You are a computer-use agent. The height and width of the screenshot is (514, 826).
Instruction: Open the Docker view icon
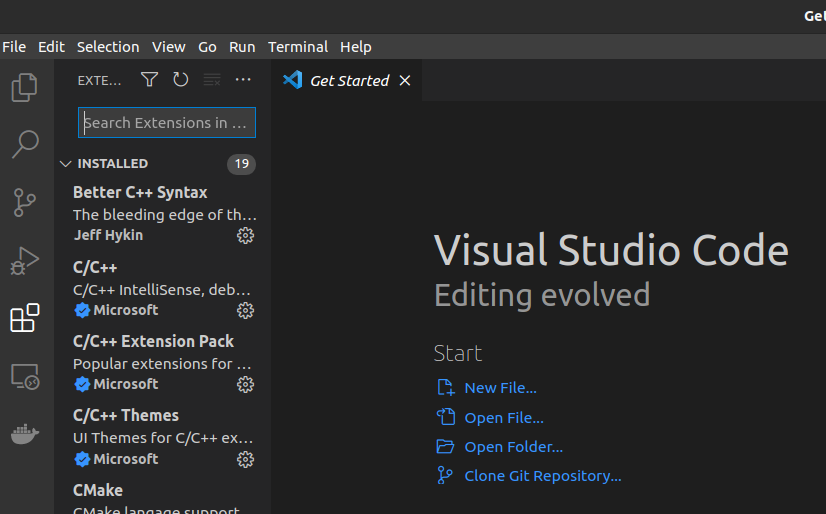25,434
